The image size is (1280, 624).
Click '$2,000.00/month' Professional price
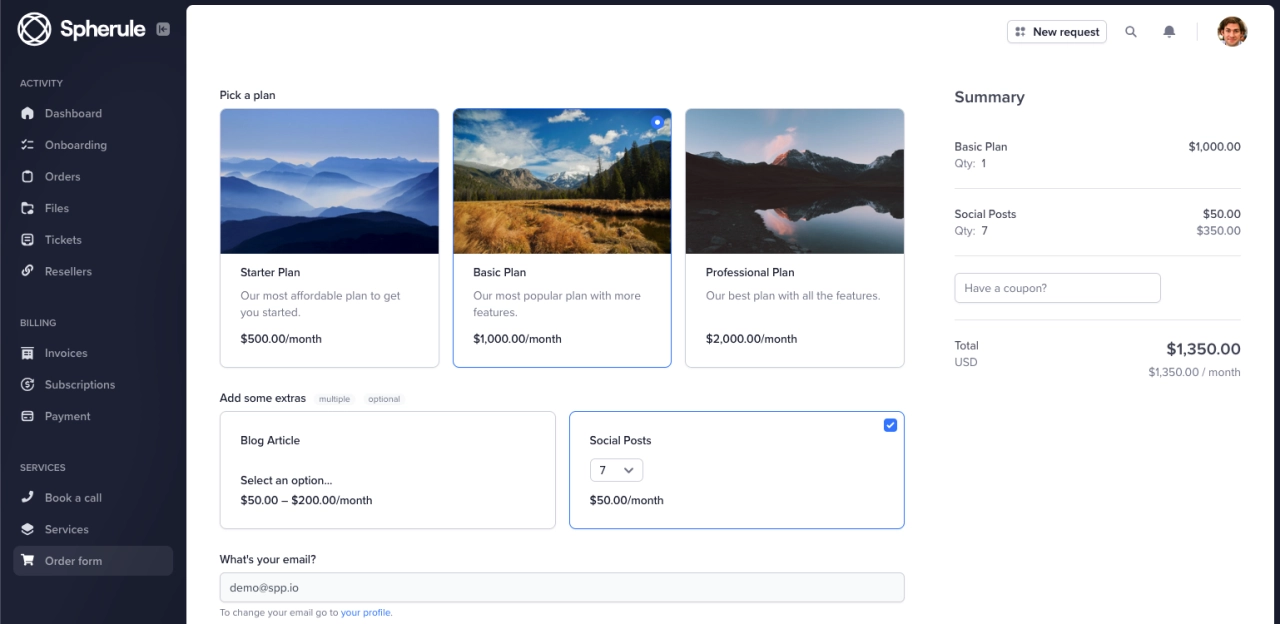[x=751, y=339]
